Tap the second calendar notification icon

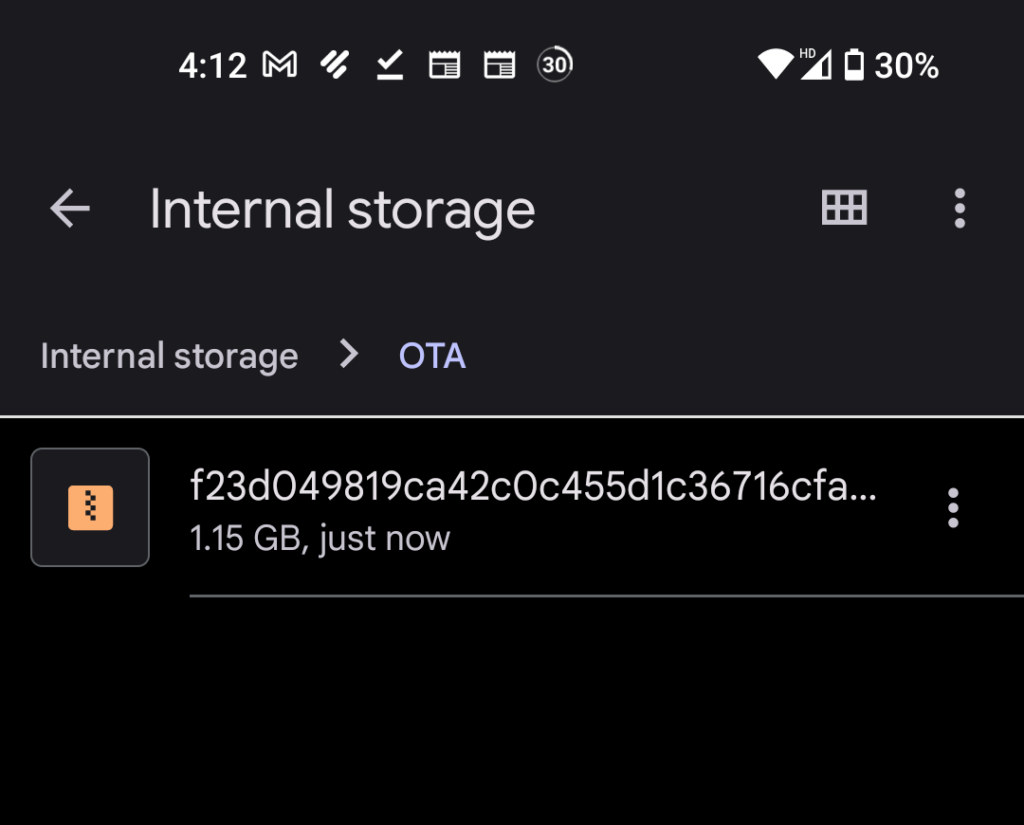500,65
